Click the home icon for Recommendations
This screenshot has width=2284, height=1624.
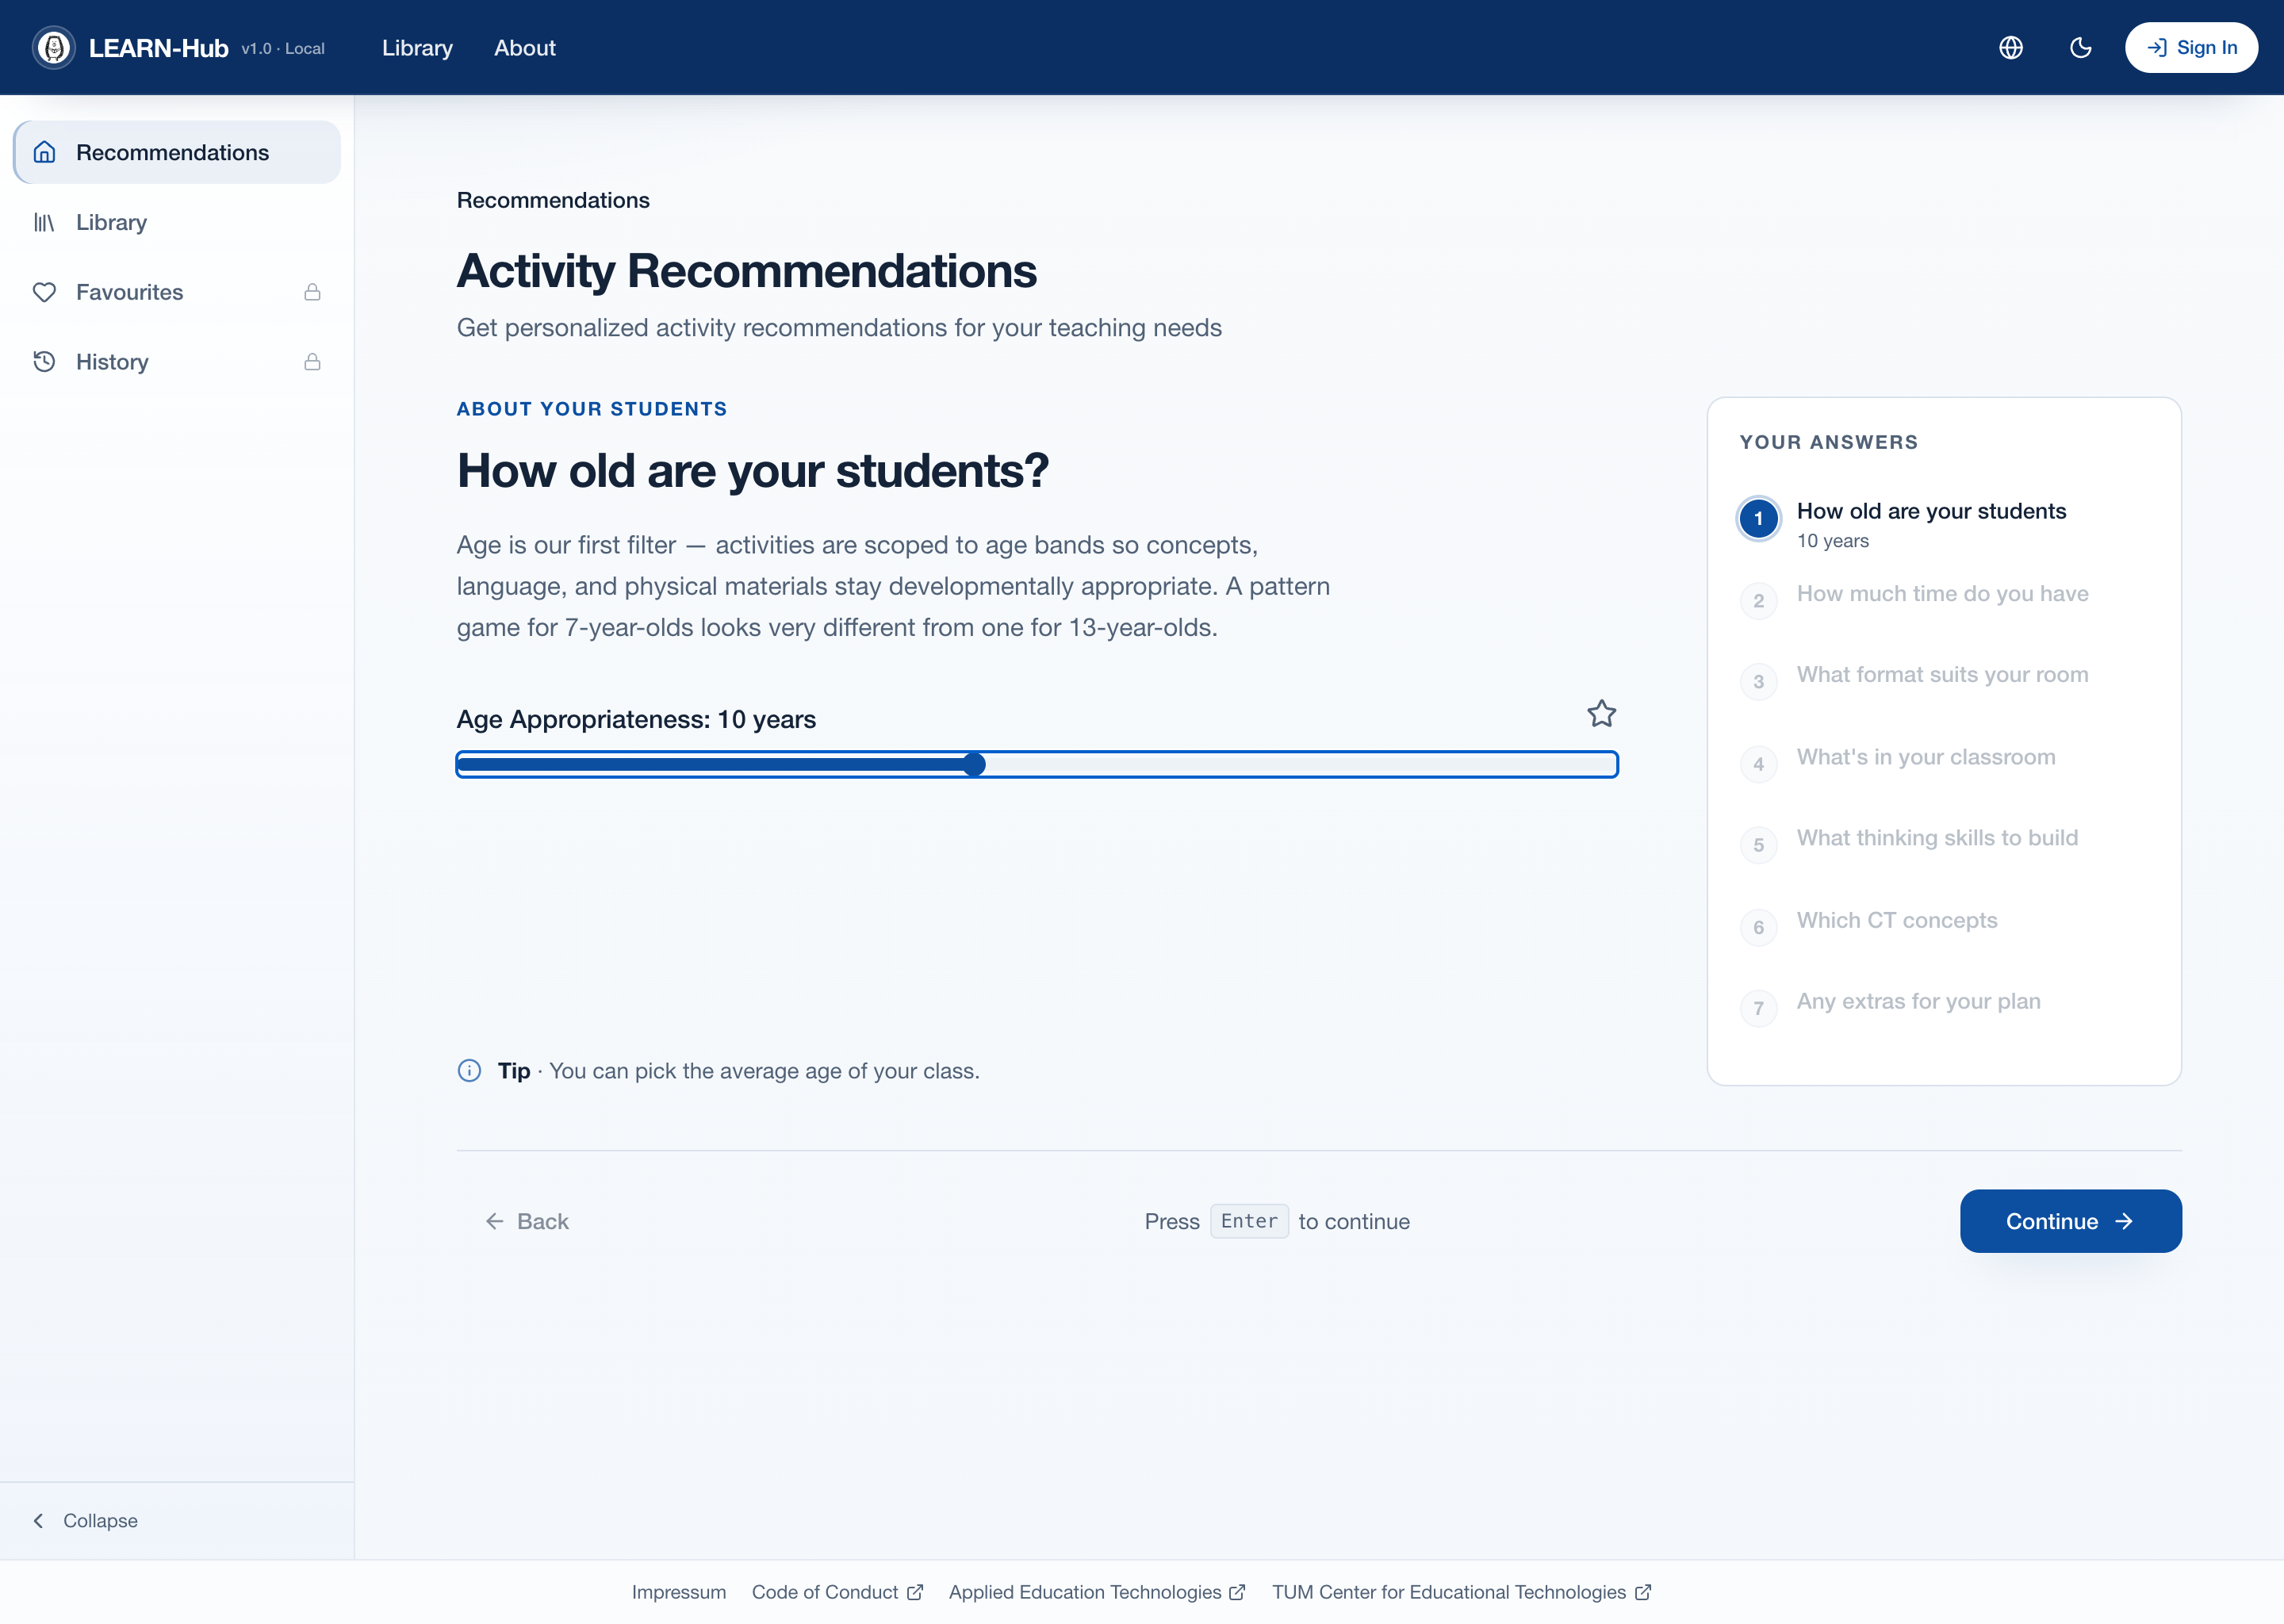(44, 152)
